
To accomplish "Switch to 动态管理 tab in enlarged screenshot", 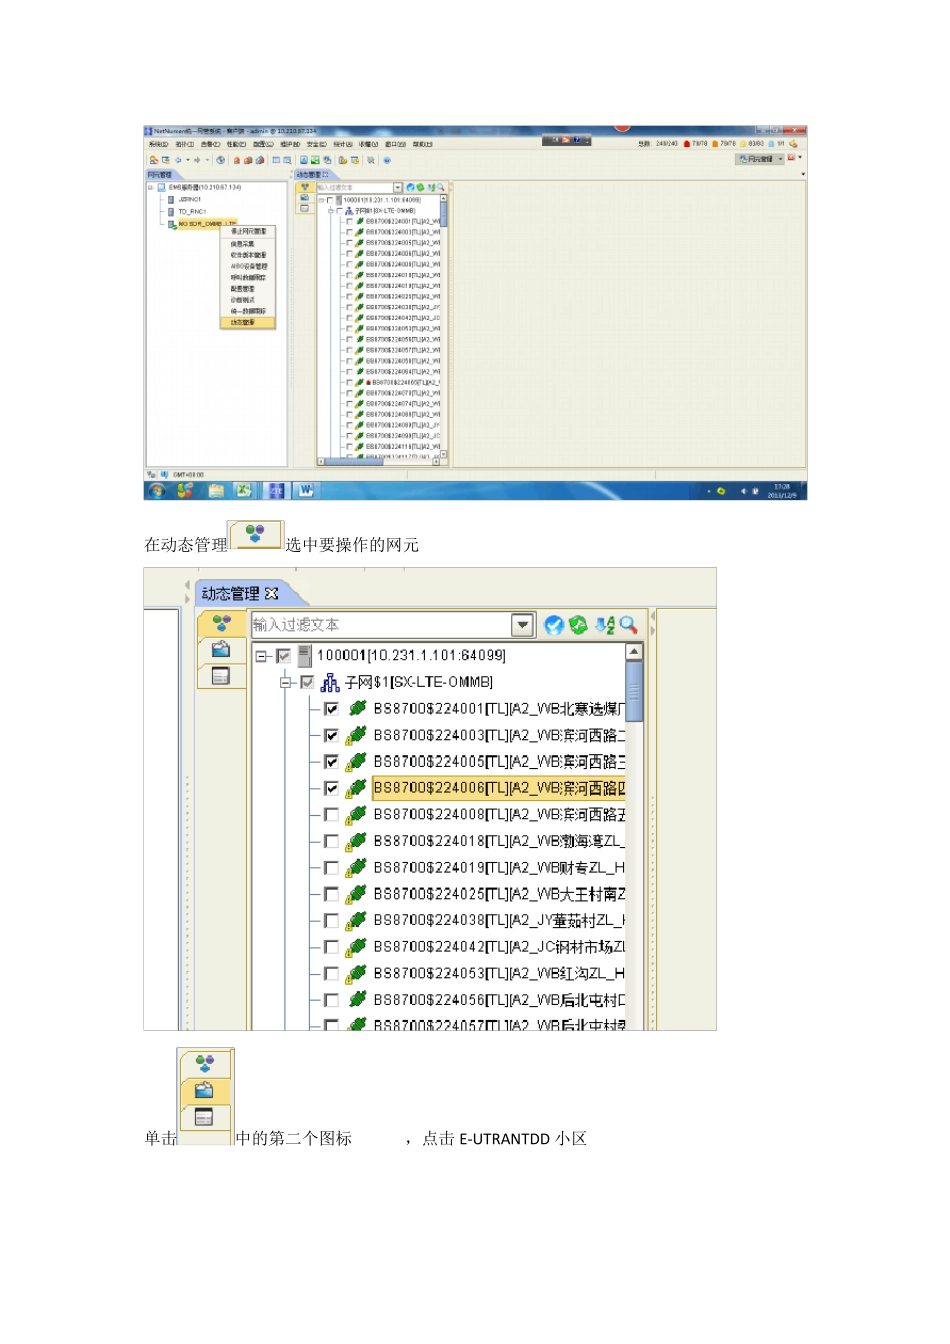I will pos(230,594).
